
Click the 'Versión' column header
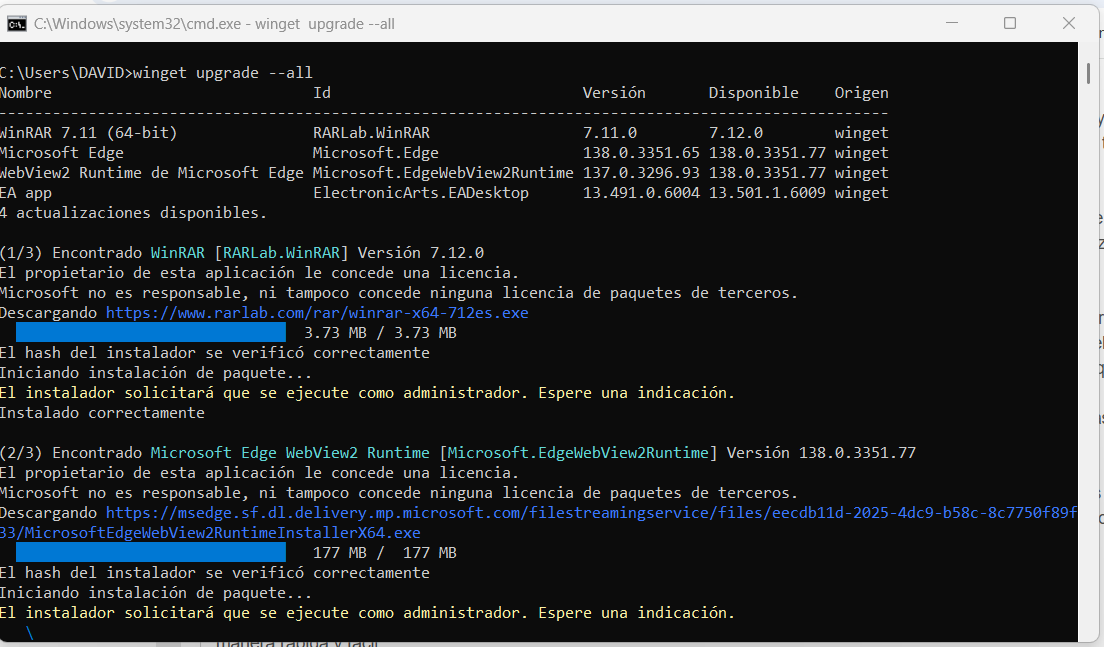click(613, 93)
